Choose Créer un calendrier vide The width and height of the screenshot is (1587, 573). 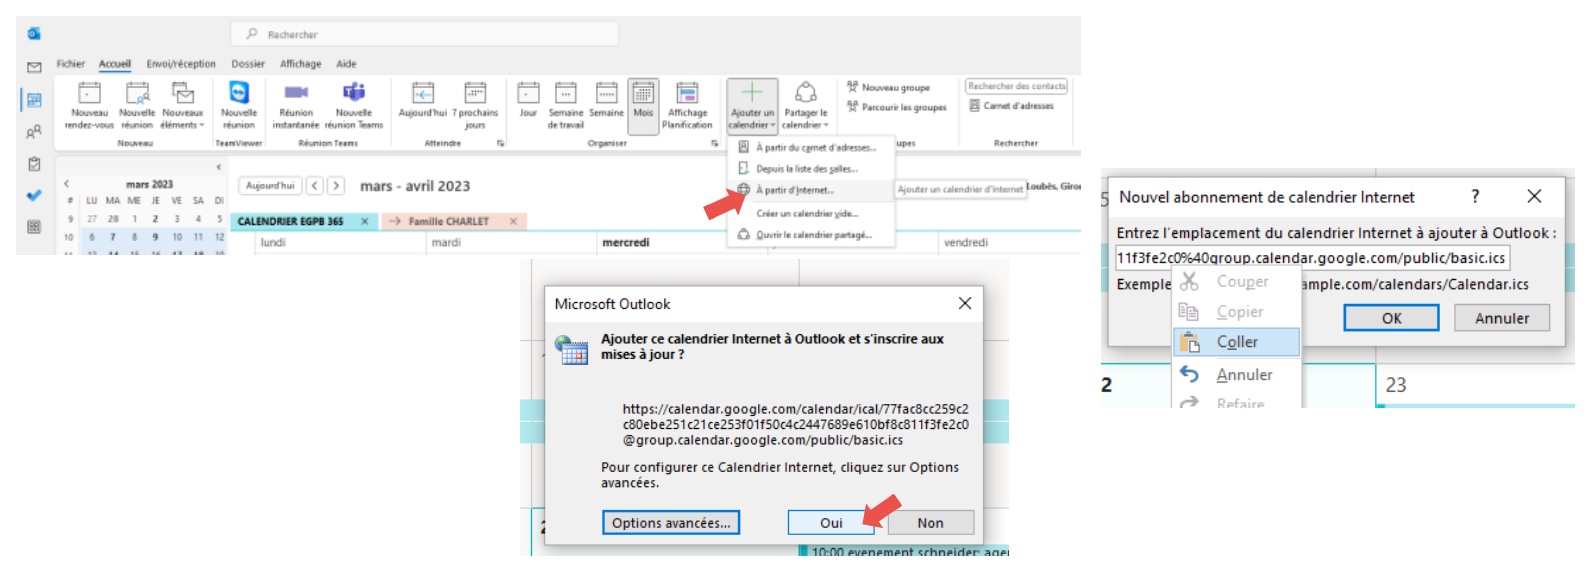point(811,213)
